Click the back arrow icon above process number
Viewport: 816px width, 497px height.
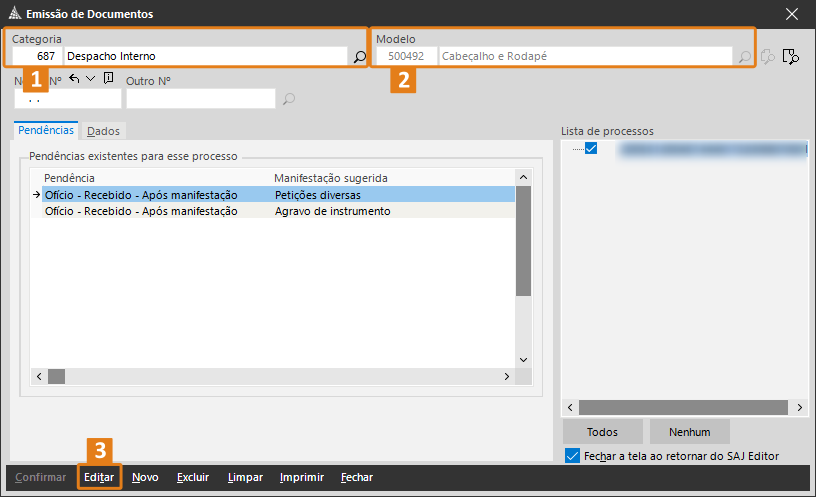pos(74,79)
